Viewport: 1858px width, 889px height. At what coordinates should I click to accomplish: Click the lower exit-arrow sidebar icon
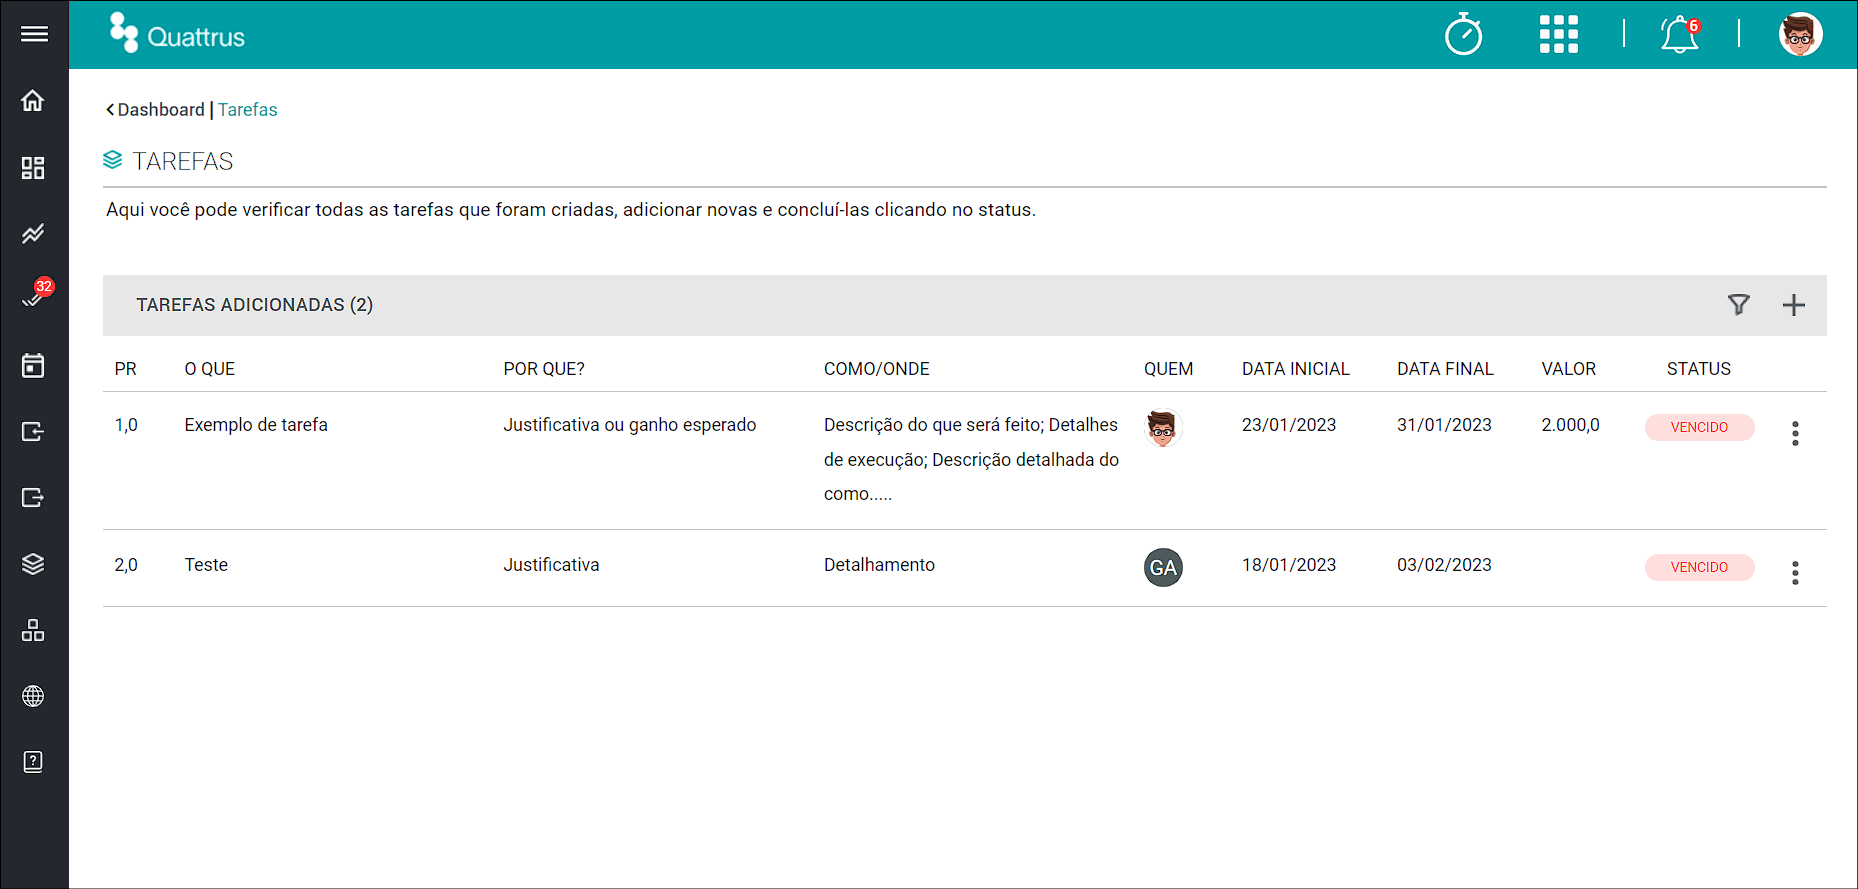(33, 497)
